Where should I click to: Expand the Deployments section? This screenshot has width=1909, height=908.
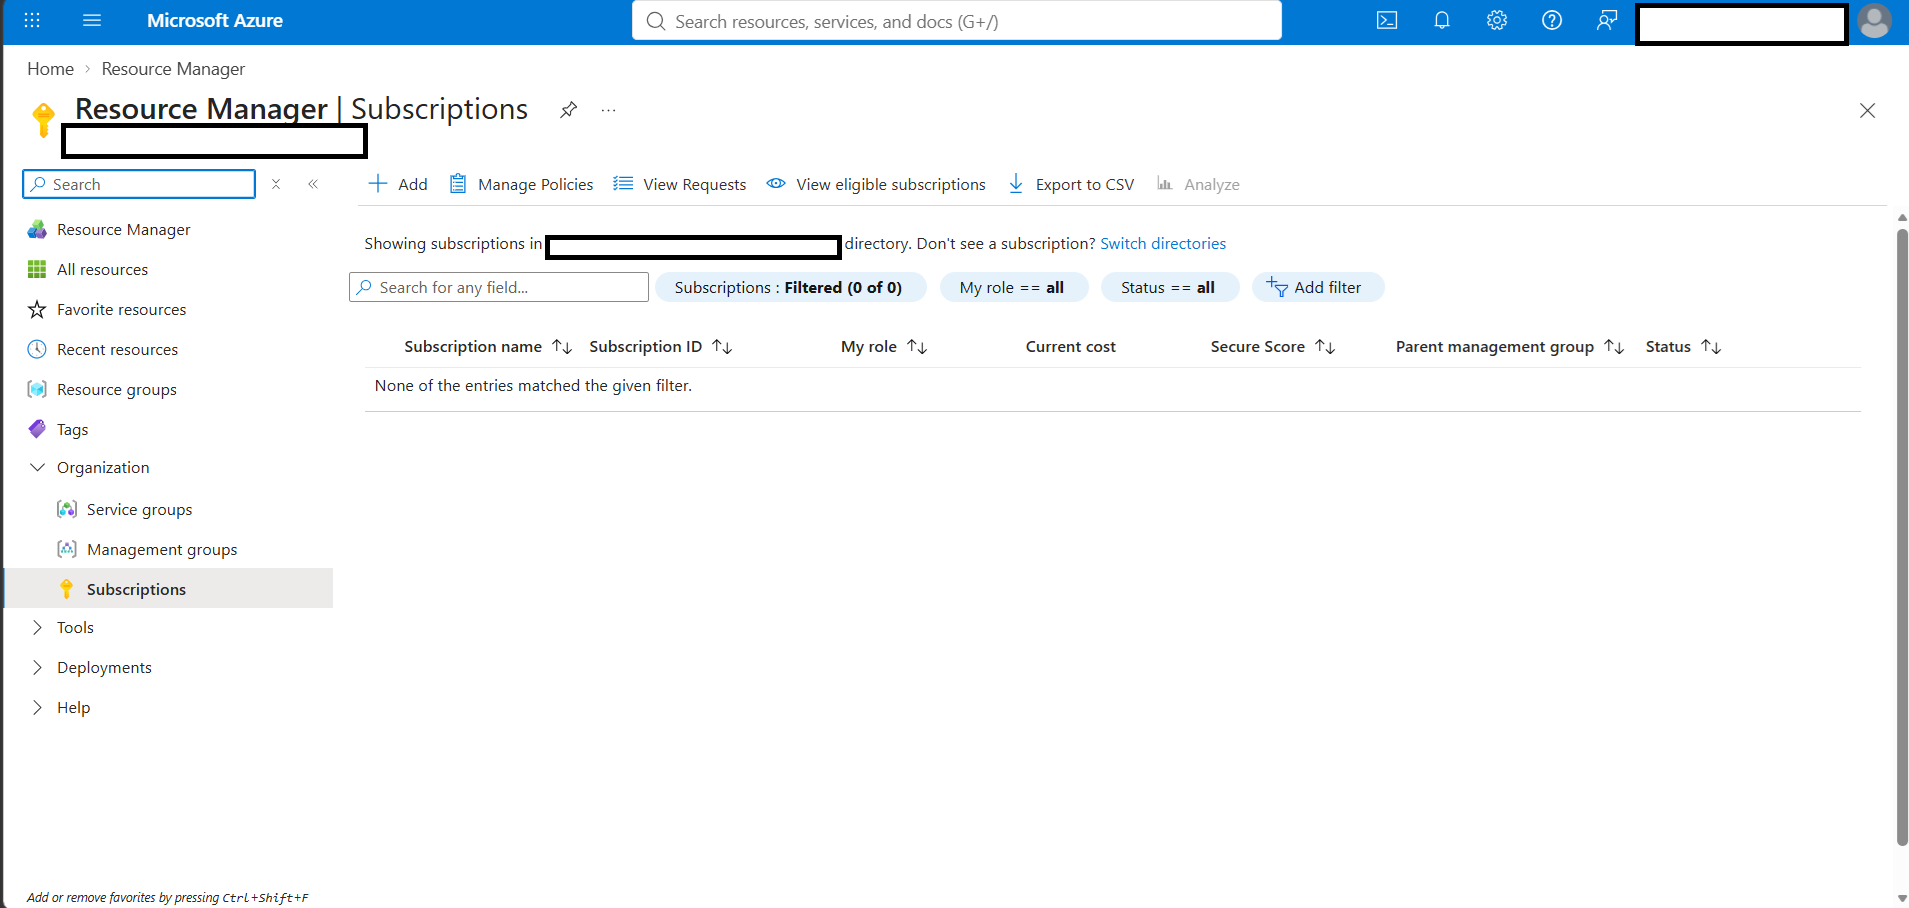pos(38,668)
